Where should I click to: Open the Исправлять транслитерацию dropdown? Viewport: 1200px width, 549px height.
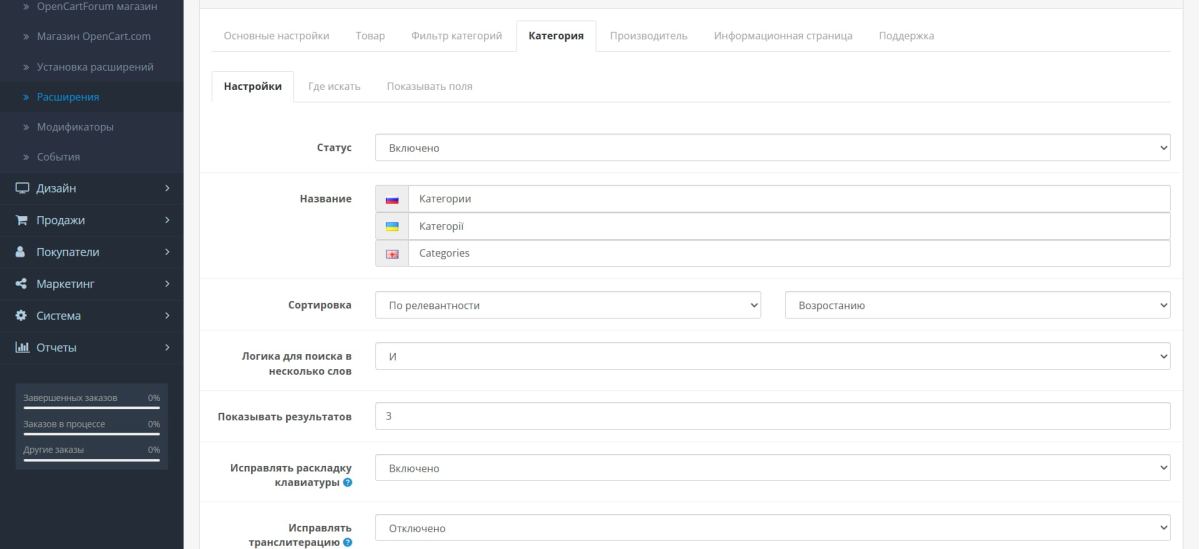point(773,528)
